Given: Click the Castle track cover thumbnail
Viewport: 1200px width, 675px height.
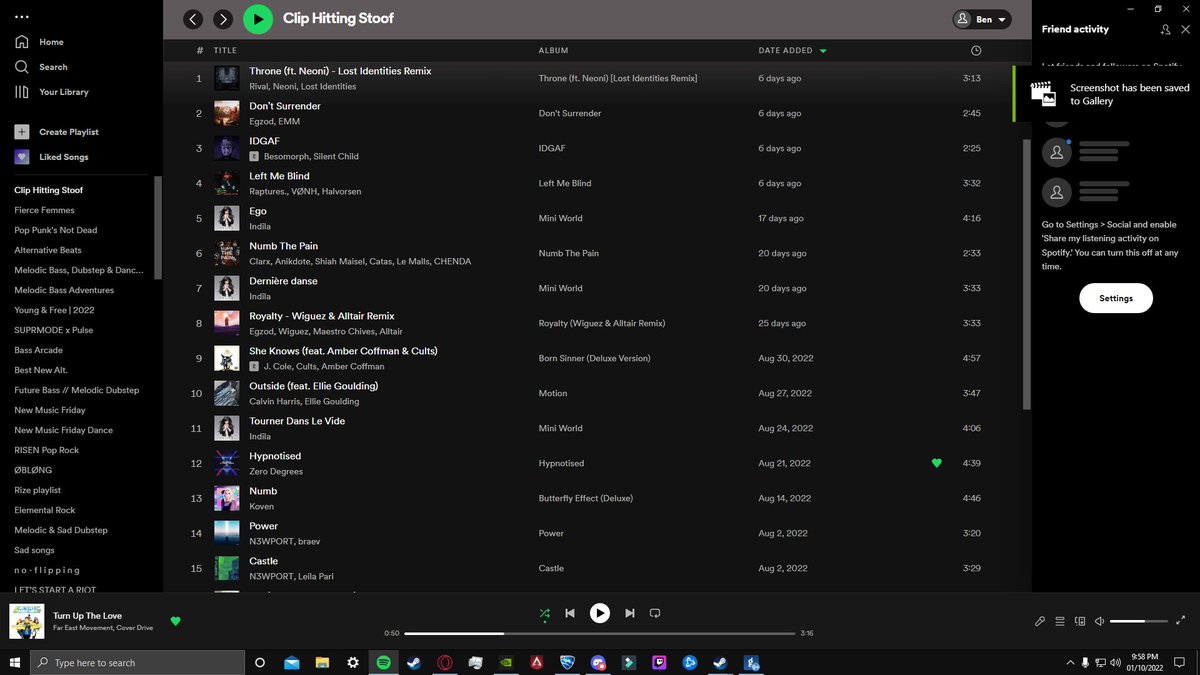Looking at the screenshot, I should [227, 568].
